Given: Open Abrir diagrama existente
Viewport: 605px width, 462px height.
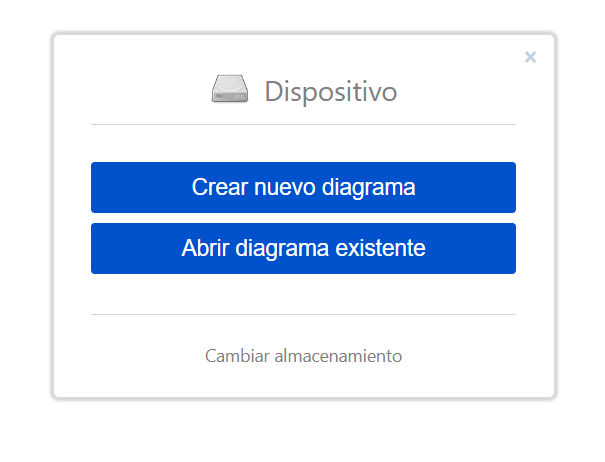Looking at the screenshot, I should coord(303,248).
